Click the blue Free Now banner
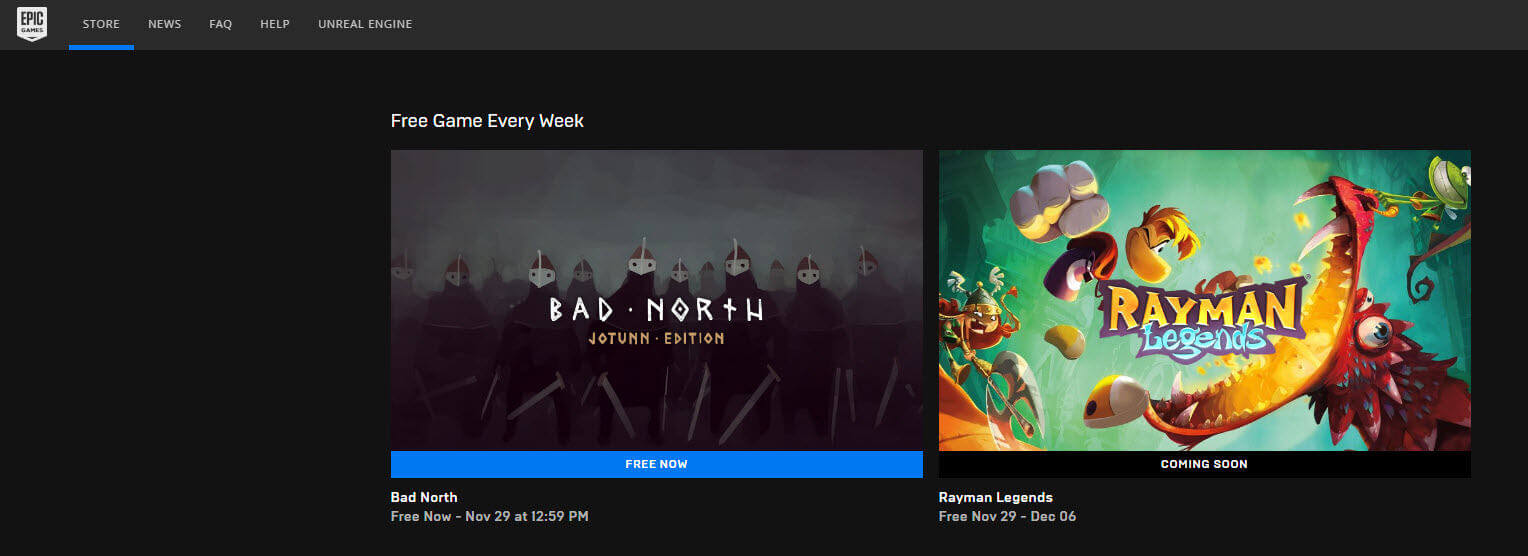This screenshot has height=556, width=1528. pos(657,464)
